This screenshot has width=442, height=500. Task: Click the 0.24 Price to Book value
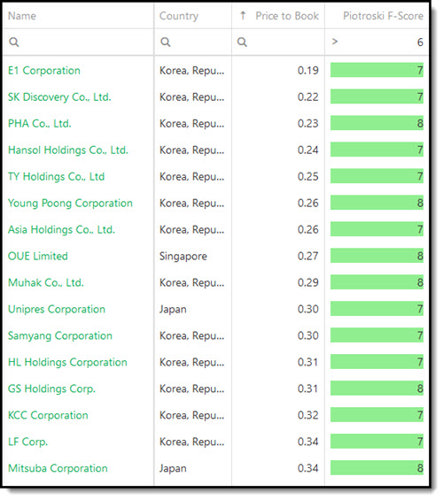(308, 150)
